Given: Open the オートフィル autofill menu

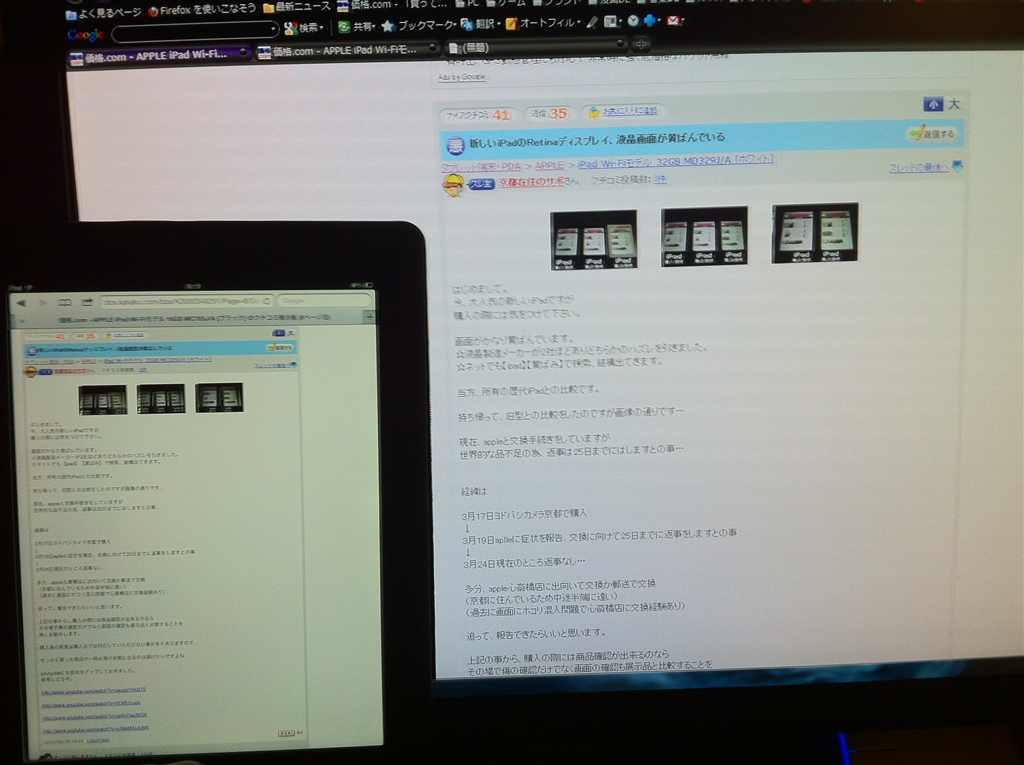Looking at the screenshot, I should click(x=542, y=24).
